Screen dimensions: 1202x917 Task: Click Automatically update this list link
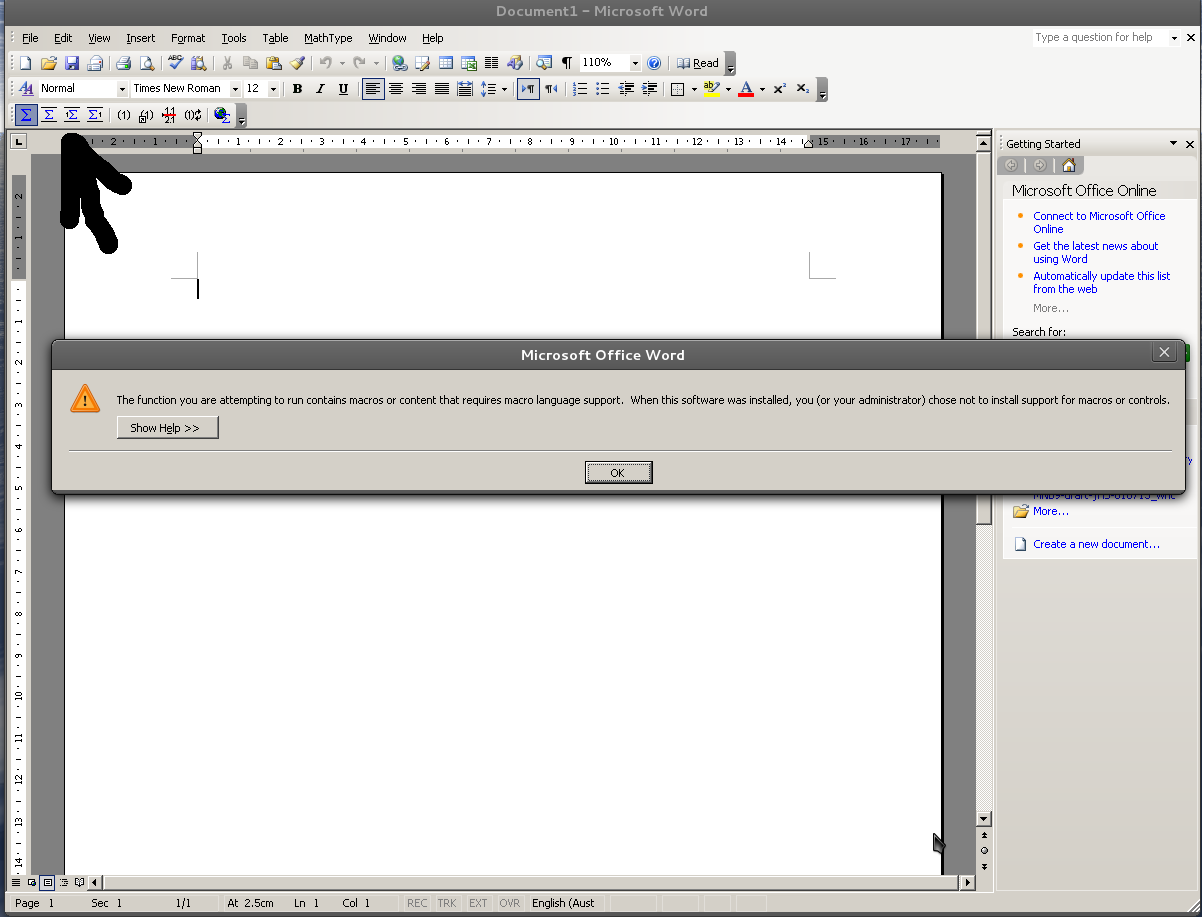(x=1101, y=282)
